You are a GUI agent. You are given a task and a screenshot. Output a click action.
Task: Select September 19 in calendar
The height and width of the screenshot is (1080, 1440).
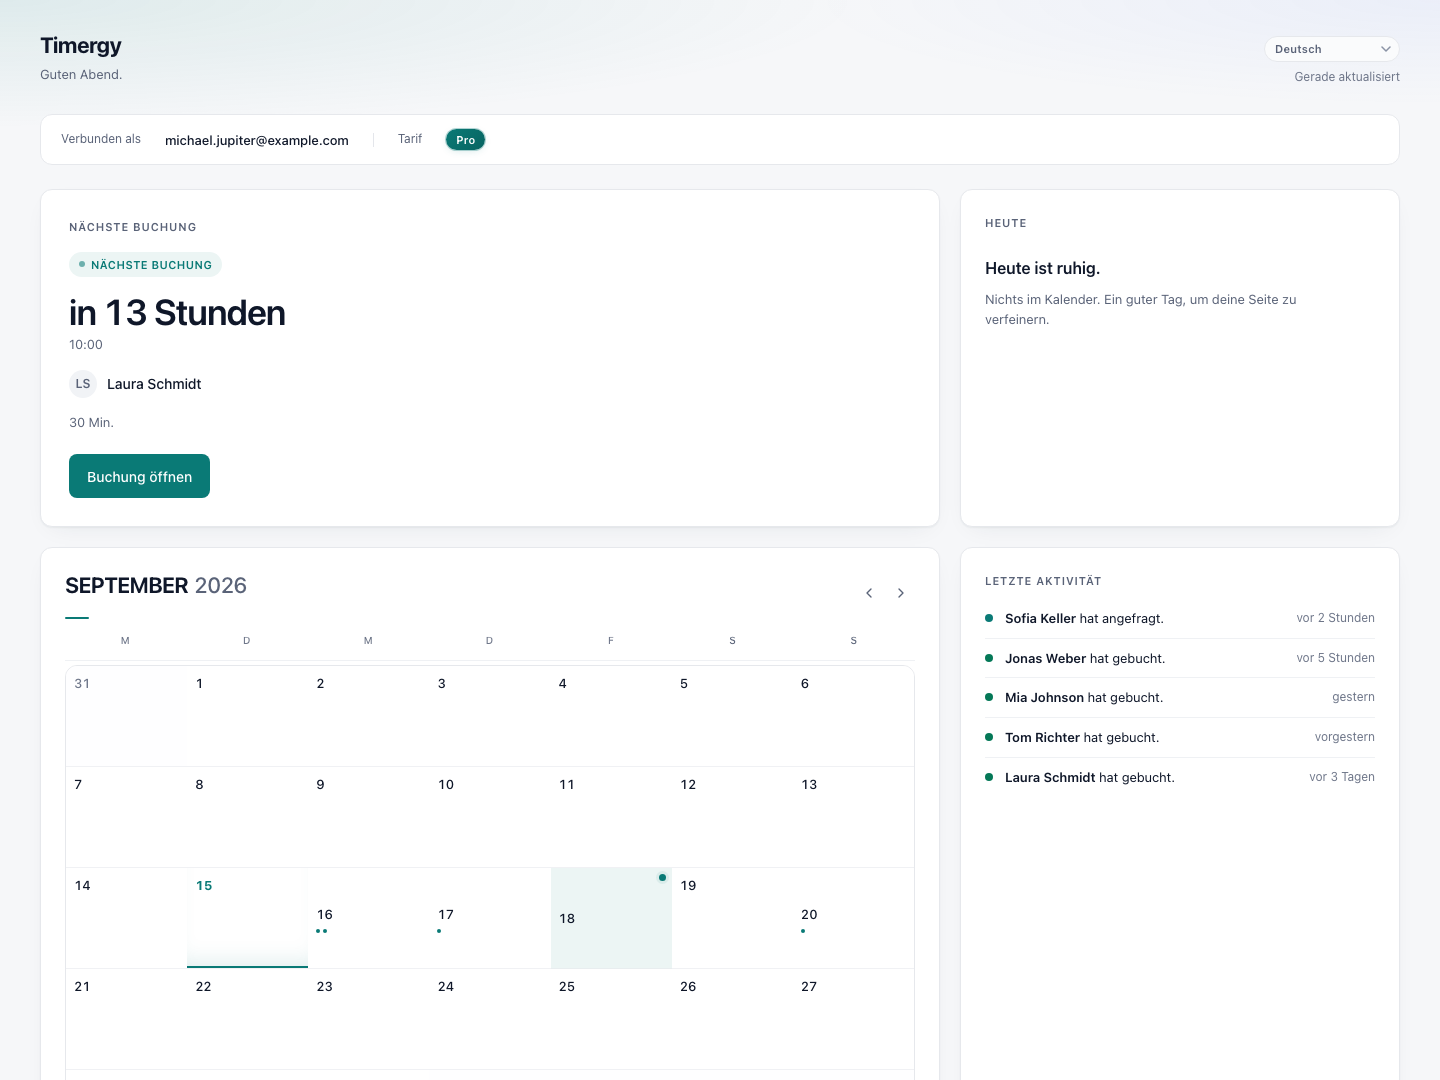[x=732, y=918]
